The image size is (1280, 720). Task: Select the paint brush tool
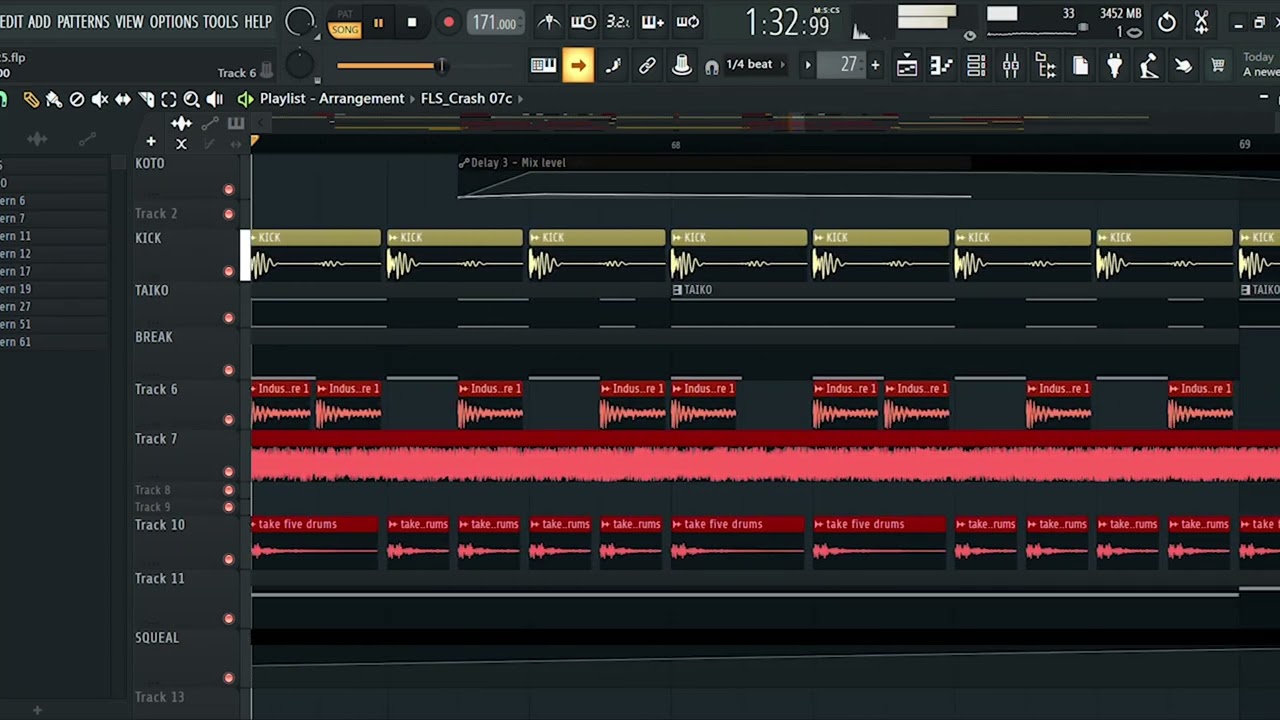point(54,99)
